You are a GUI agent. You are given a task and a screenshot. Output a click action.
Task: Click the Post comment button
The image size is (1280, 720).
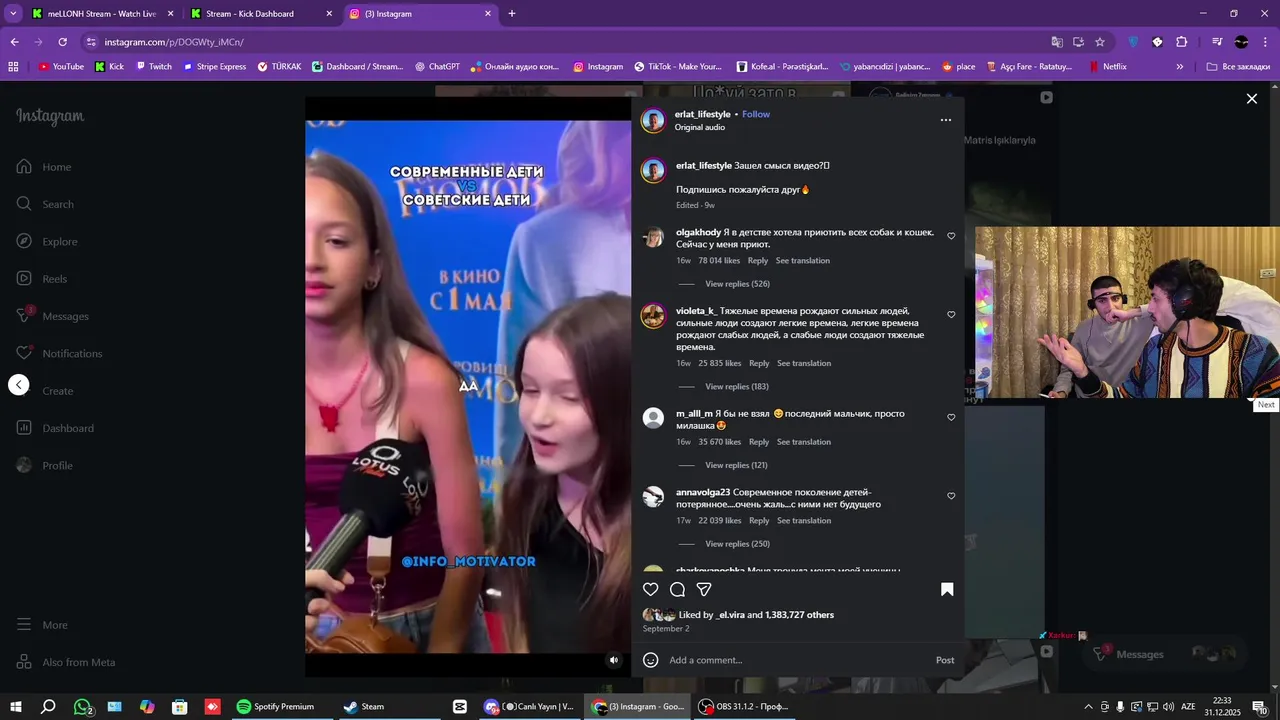click(945, 660)
